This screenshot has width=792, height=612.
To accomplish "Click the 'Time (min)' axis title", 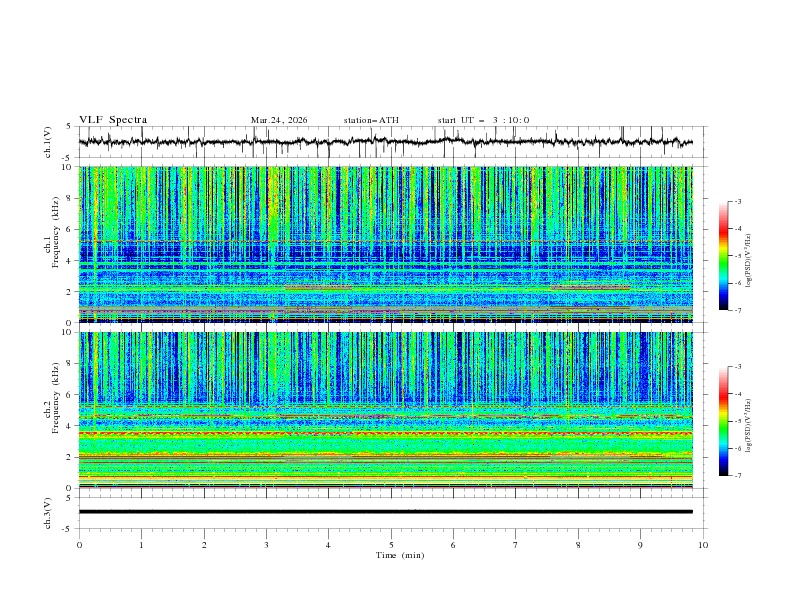I will click(400, 555).
